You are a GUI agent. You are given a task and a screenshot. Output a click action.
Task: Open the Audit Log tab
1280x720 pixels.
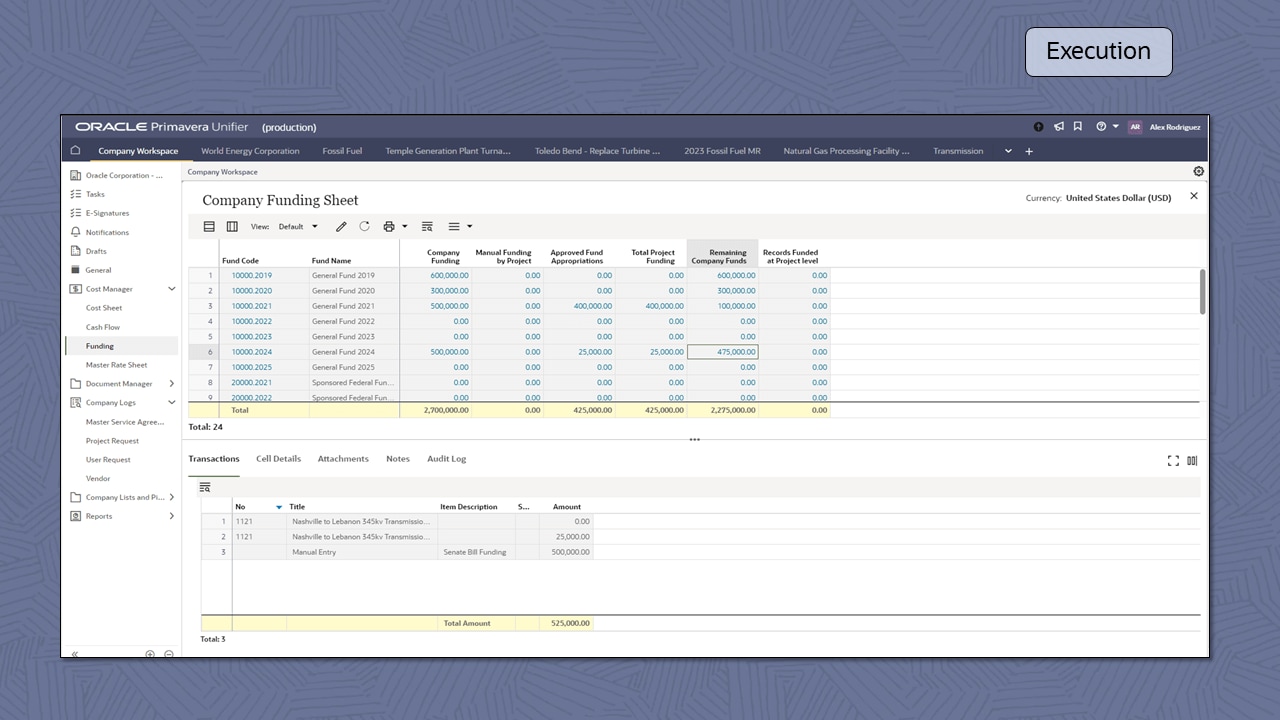point(446,458)
